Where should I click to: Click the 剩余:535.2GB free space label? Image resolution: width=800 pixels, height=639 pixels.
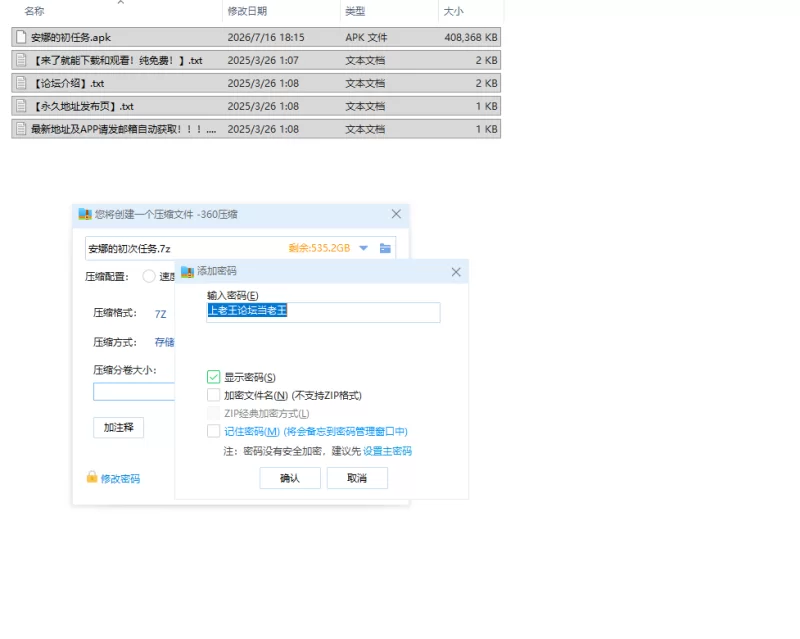coord(319,248)
